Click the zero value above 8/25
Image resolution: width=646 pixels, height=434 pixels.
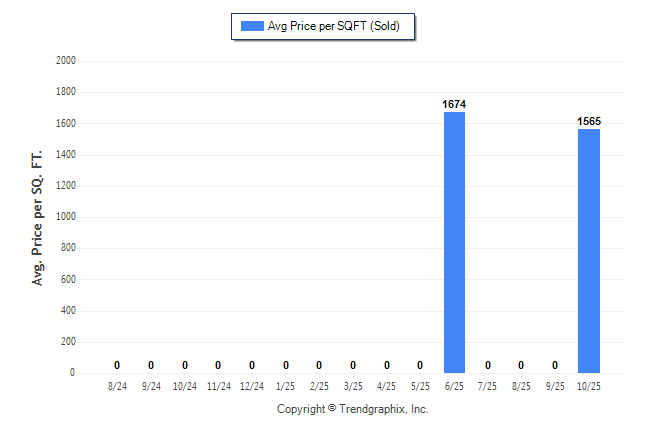[522, 365]
